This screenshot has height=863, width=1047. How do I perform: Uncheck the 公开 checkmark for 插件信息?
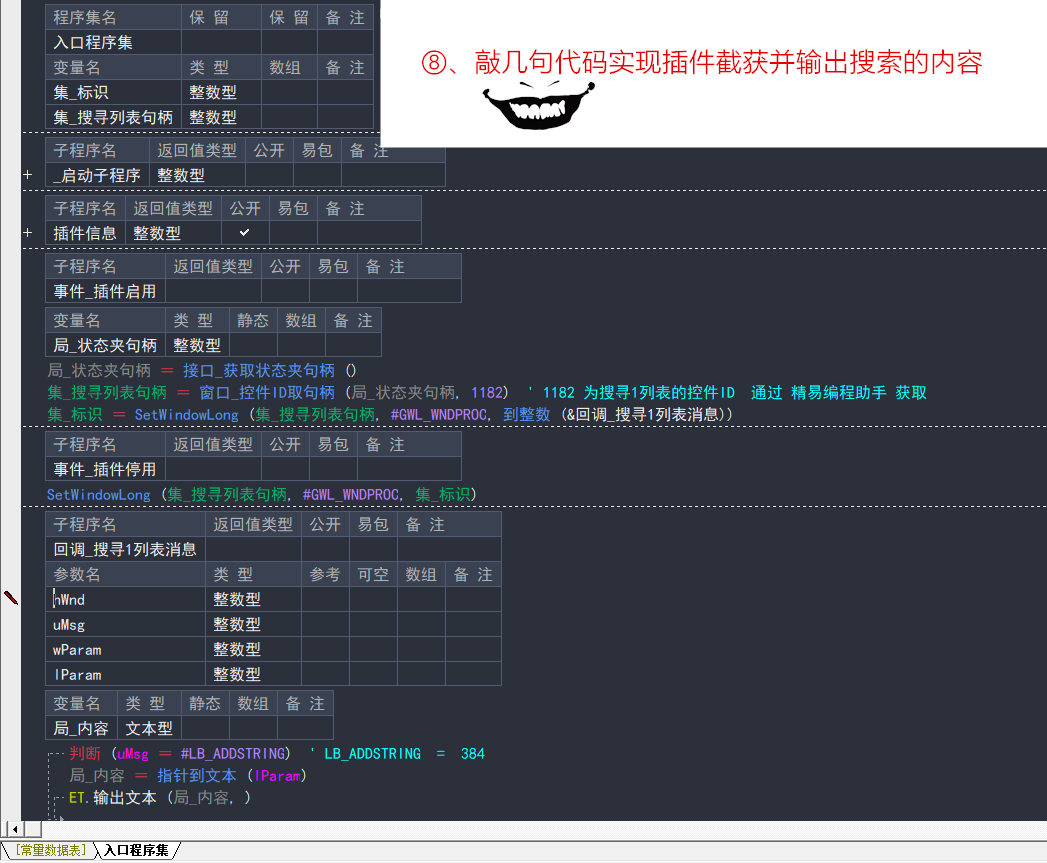point(245,233)
